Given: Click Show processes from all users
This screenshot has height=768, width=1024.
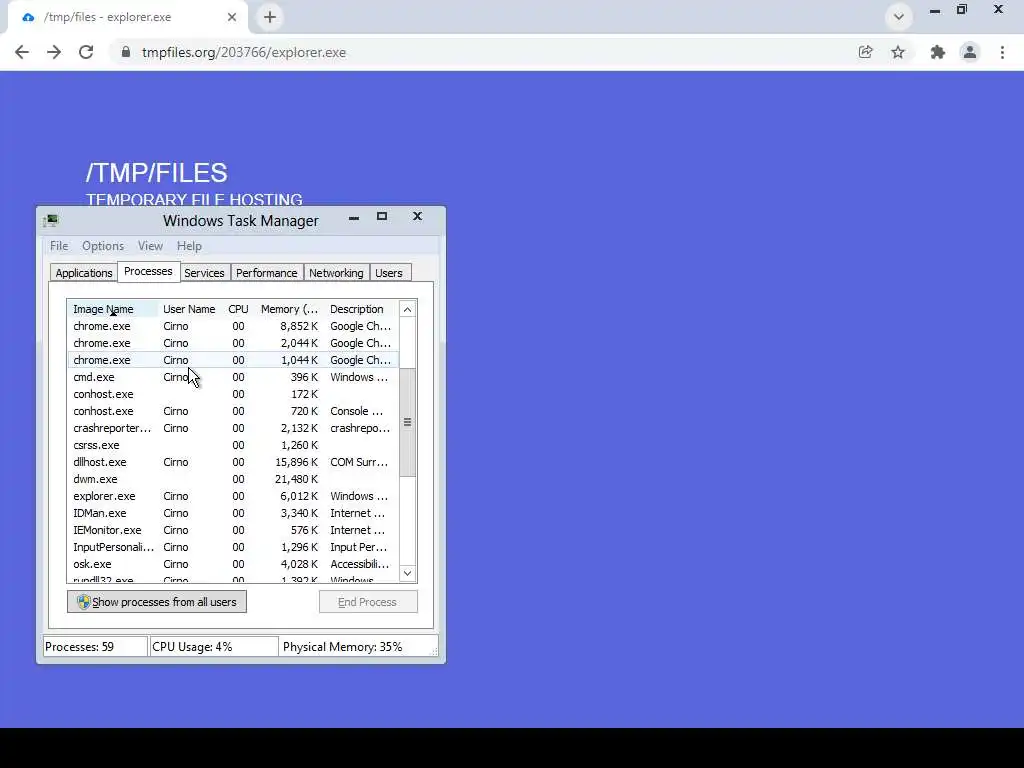Looking at the screenshot, I should pyautogui.click(x=157, y=602).
